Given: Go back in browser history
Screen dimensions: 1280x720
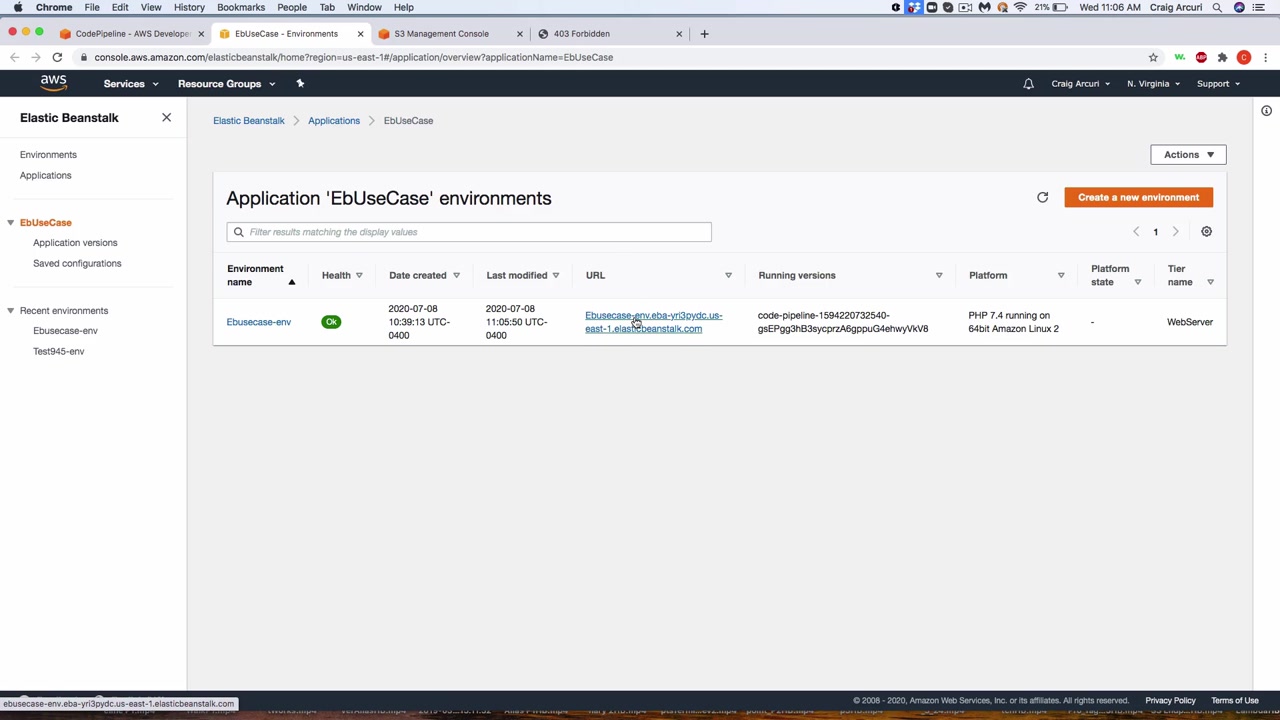Looking at the screenshot, I should coord(14,57).
